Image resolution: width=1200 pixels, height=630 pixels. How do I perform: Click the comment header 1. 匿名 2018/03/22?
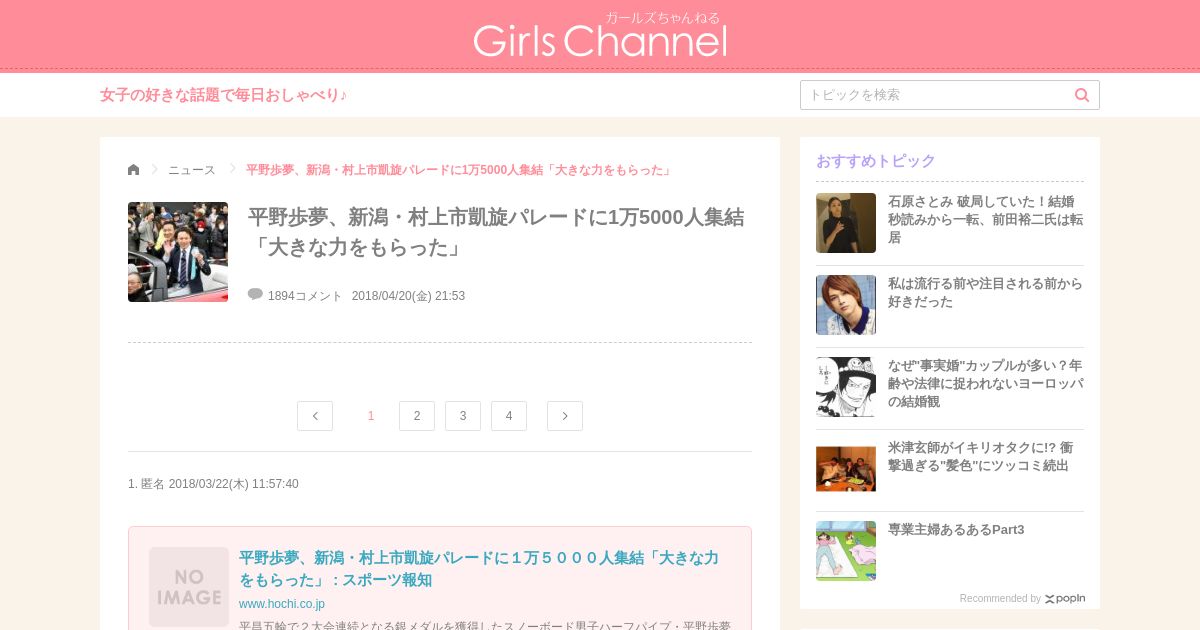pos(213,484)
